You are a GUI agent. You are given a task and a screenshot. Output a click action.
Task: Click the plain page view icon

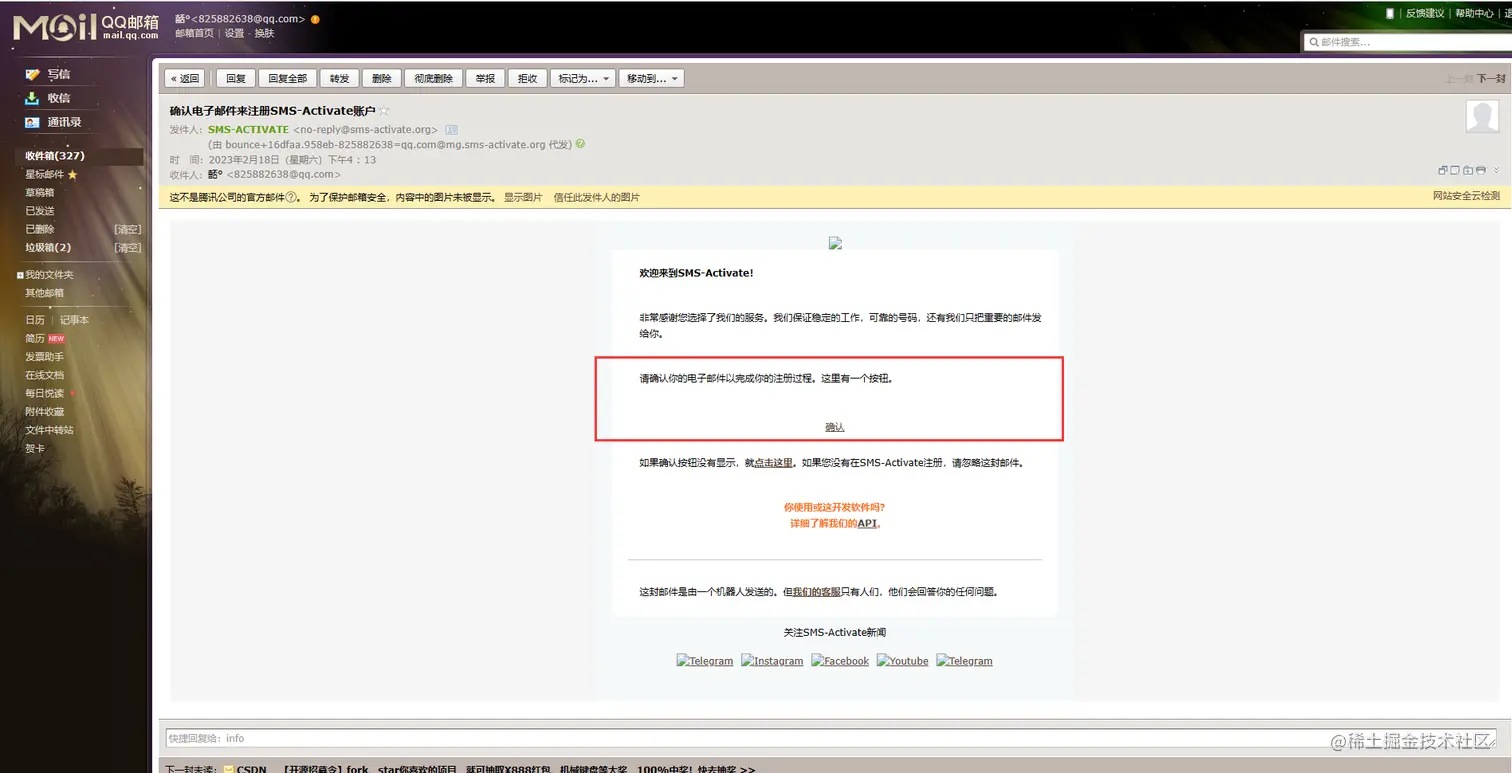(1456, 171)
